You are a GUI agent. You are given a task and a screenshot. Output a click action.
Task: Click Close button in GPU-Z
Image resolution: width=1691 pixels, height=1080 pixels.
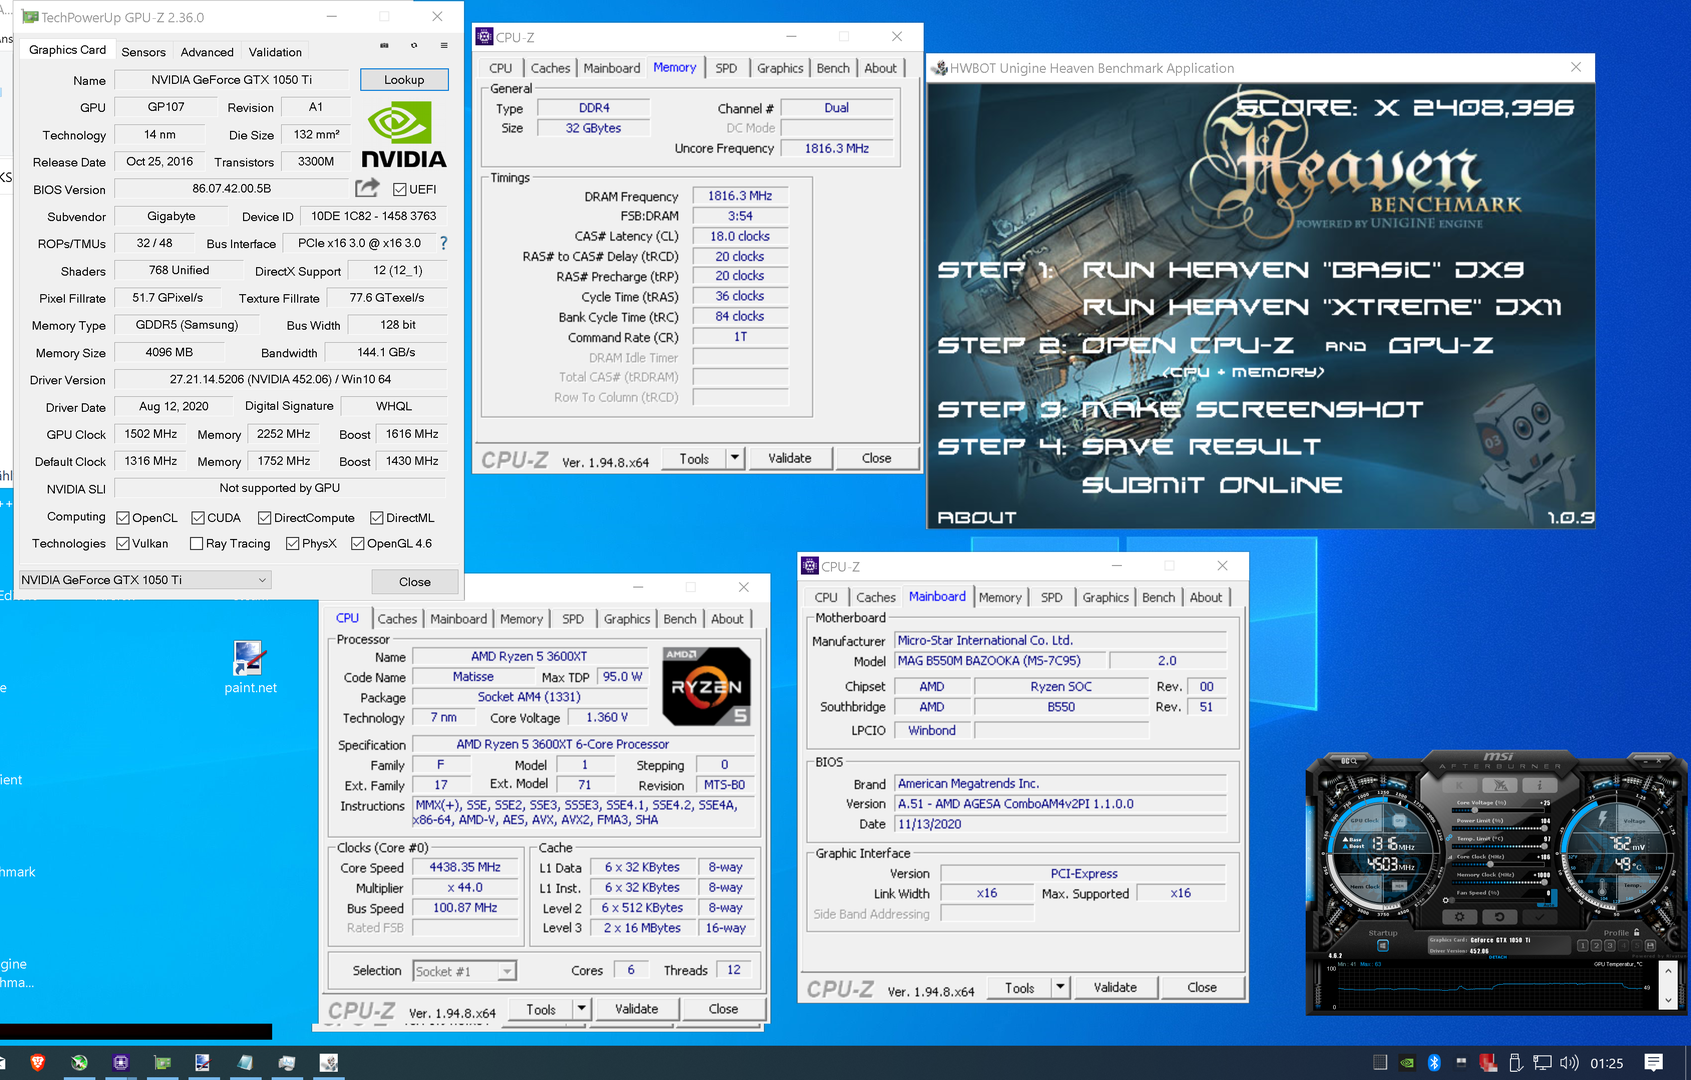(x=415, y=582)
